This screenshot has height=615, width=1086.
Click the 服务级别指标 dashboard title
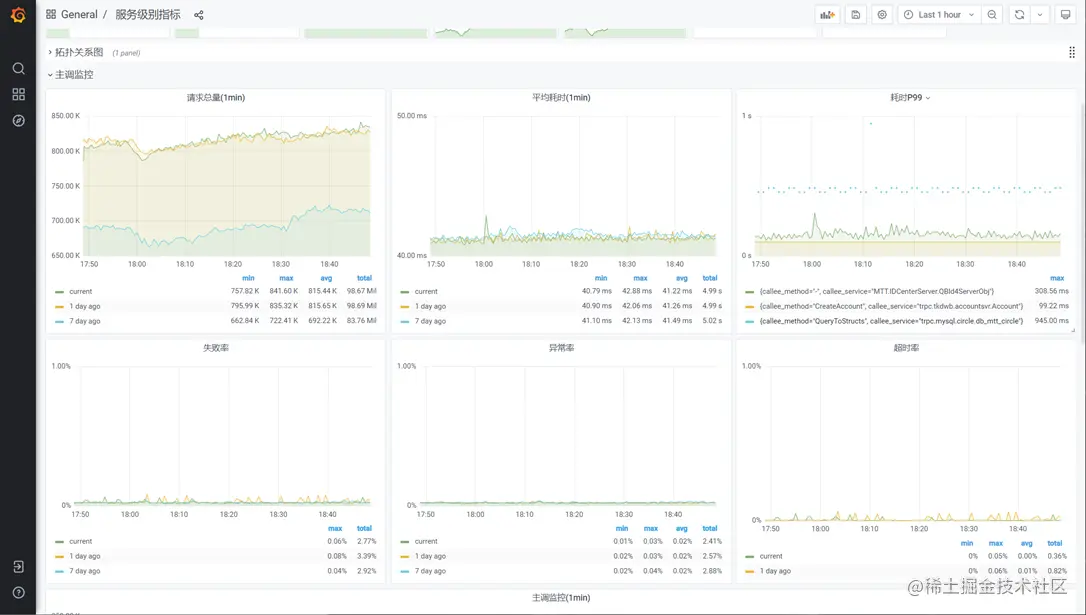click(148, 15)
